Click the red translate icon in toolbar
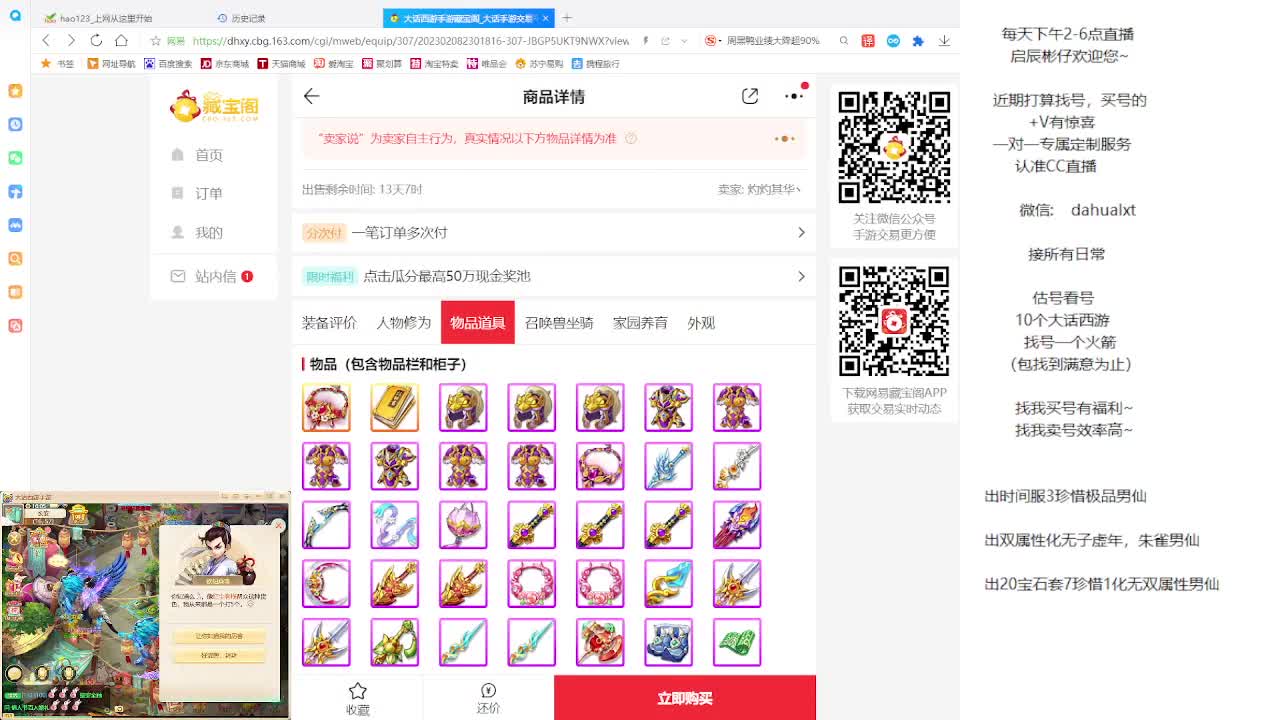 coord(868,41)
